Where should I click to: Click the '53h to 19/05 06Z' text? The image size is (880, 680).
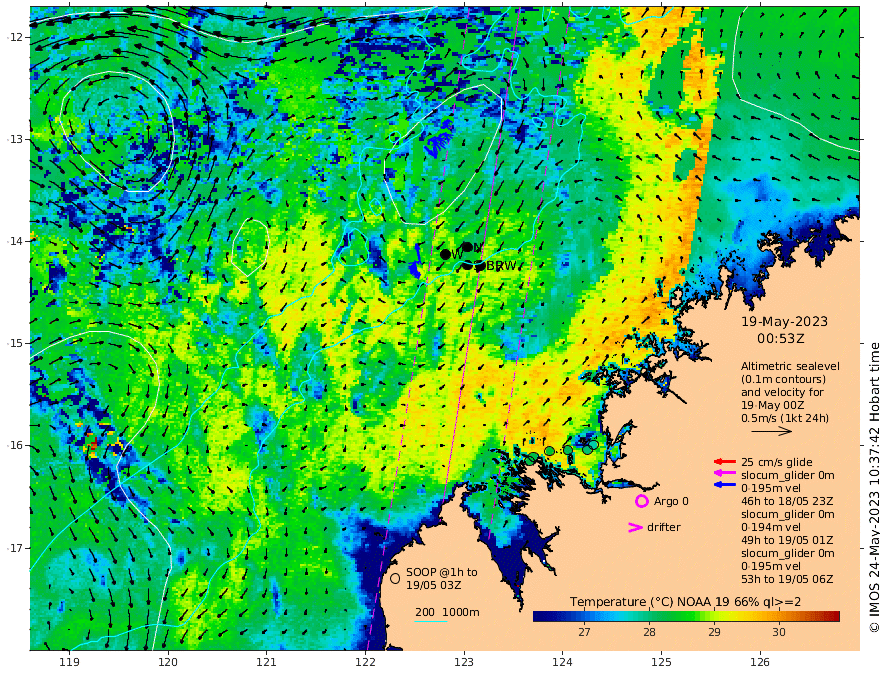click(x=787, y=579)
